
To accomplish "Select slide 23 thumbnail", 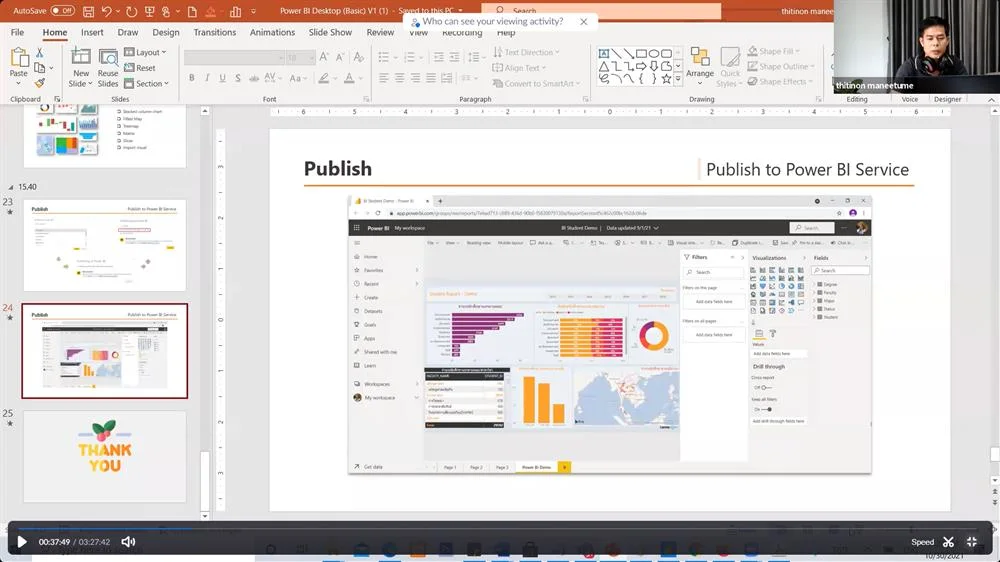I will (105, 245).
